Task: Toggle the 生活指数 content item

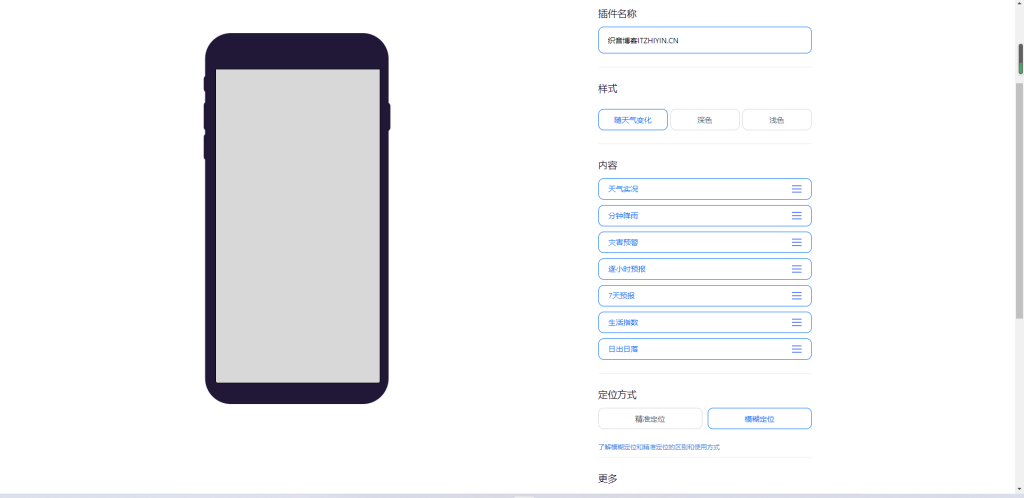Action: (x=705, y=322)
